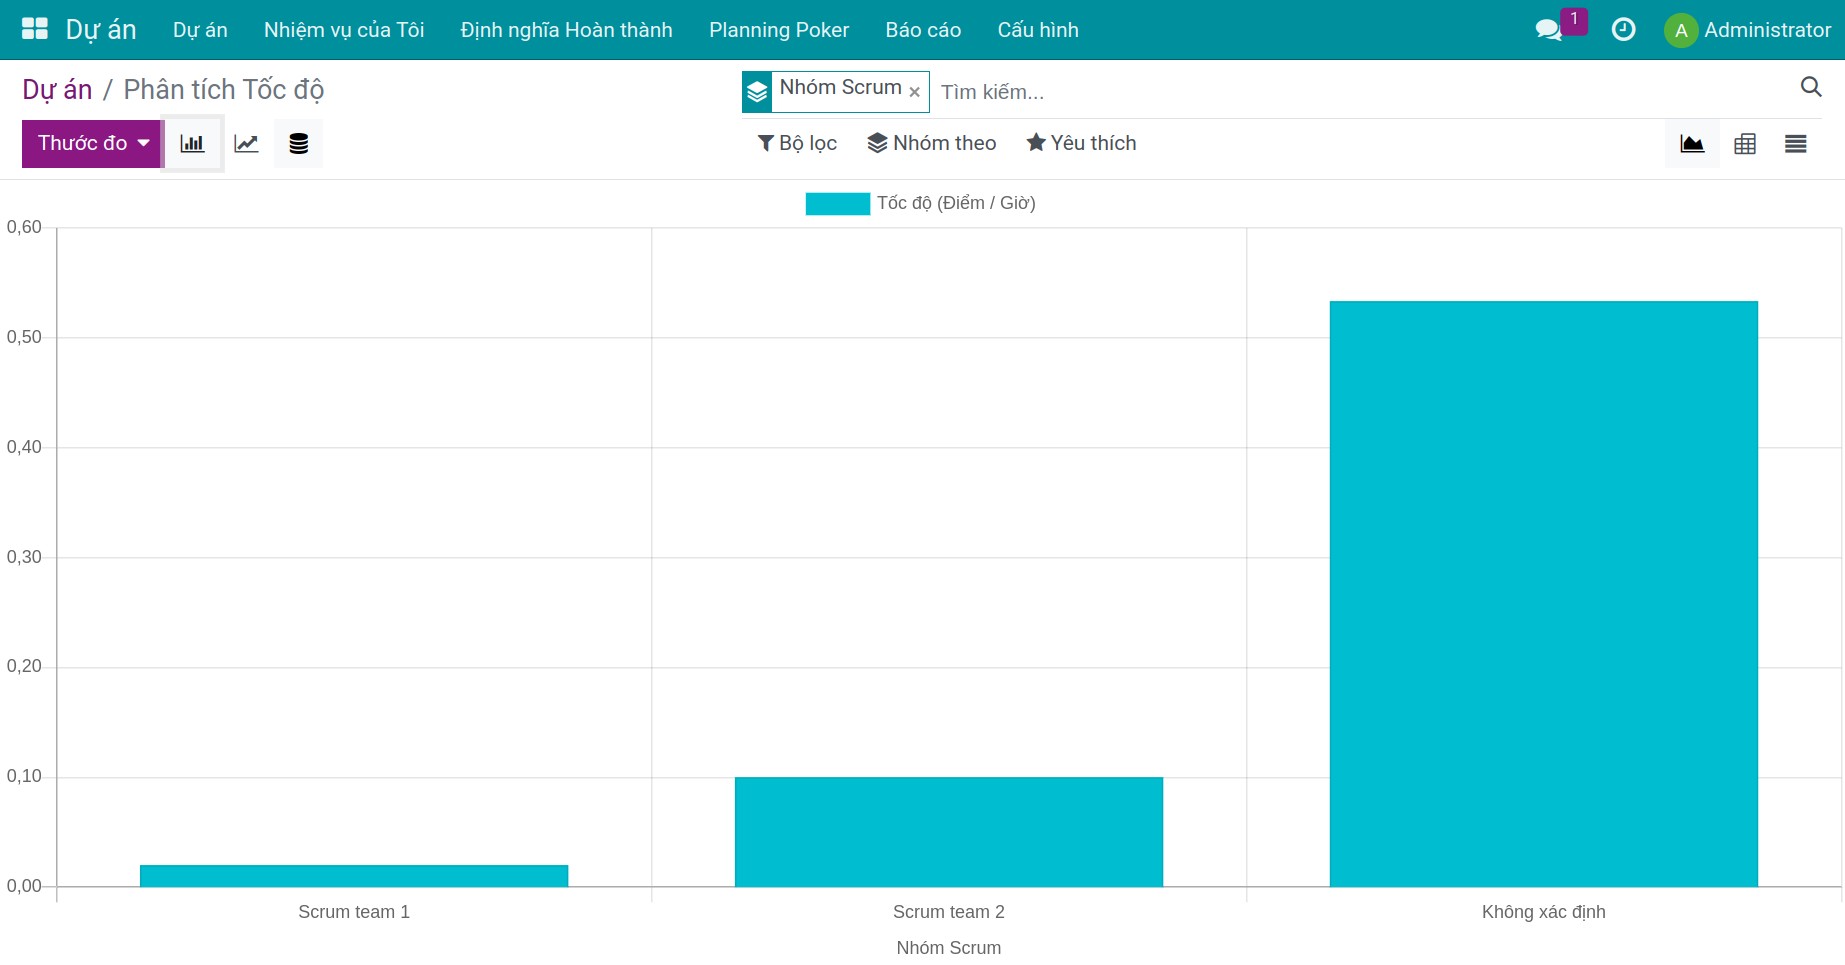
Task: Remove the Nhóm Scrum search facet
Action: pyautogui.click(x=914, y=92)
